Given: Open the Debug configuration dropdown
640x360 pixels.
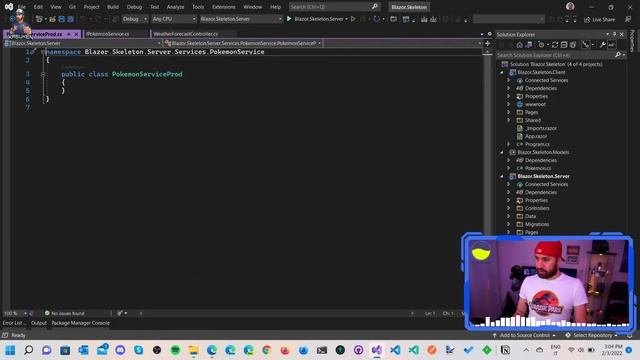Looking at the screenshot, I should (x=135, y=19).
